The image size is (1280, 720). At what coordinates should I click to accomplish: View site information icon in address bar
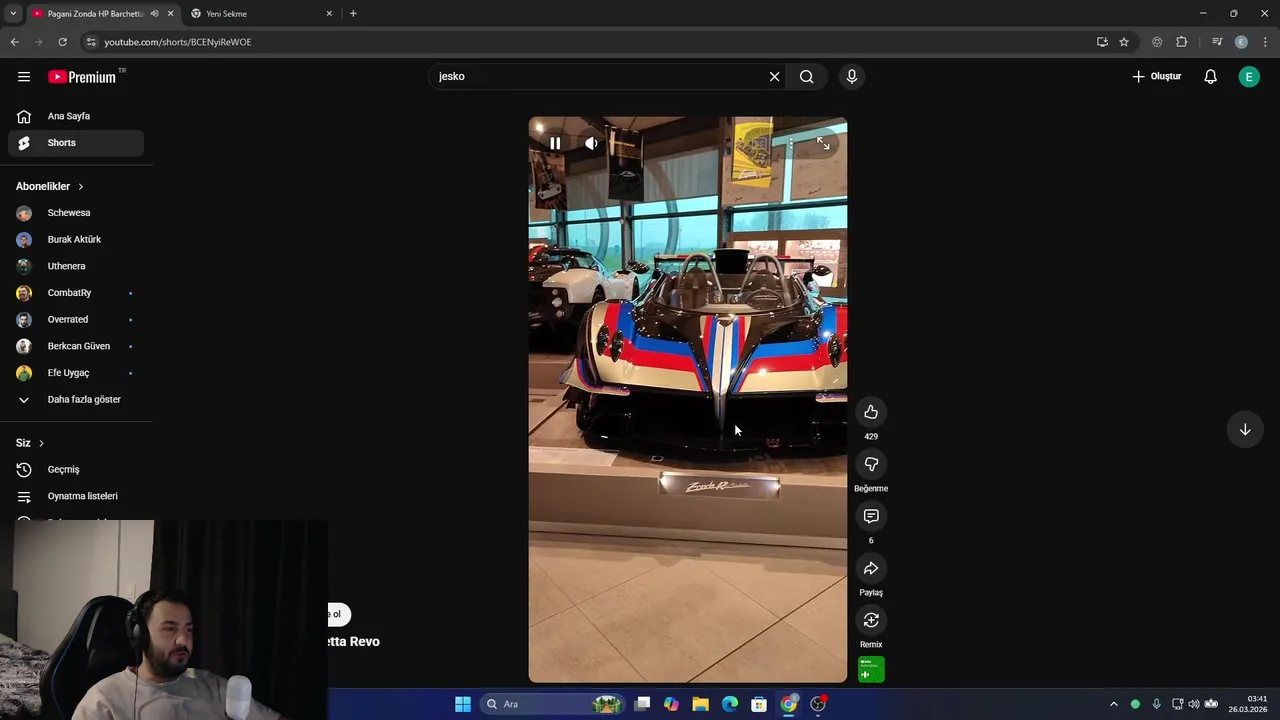coord(91,42)
